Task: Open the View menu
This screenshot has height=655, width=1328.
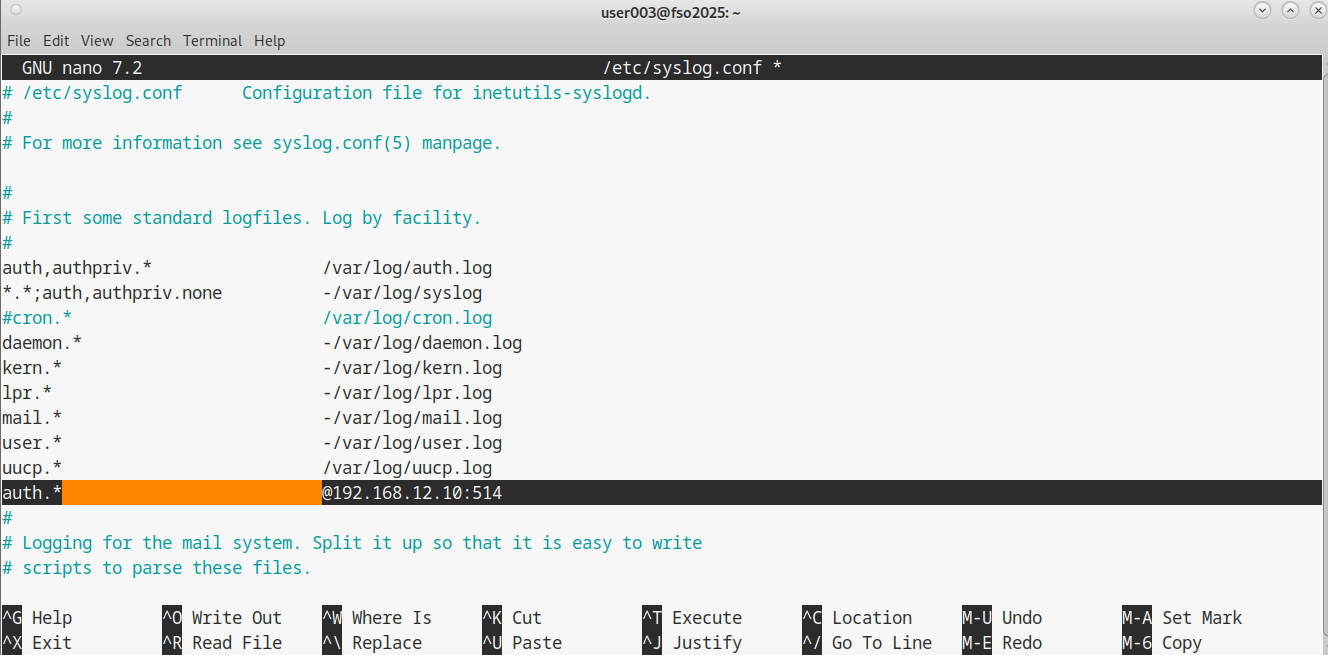Action: tap(97, 41)
